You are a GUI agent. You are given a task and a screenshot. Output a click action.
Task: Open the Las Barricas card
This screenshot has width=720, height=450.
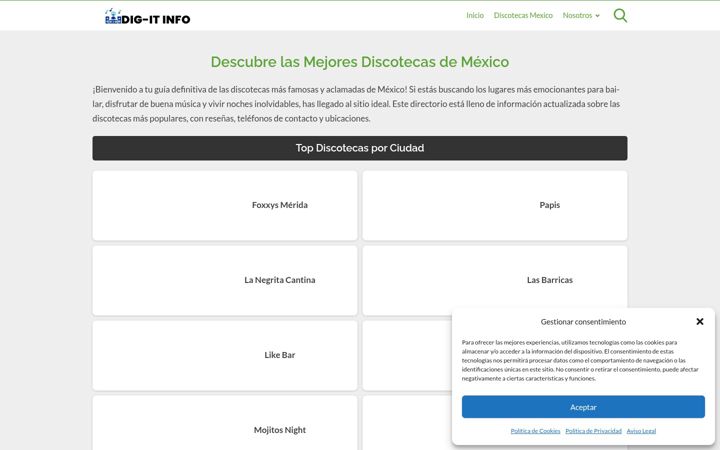(495, 280)
